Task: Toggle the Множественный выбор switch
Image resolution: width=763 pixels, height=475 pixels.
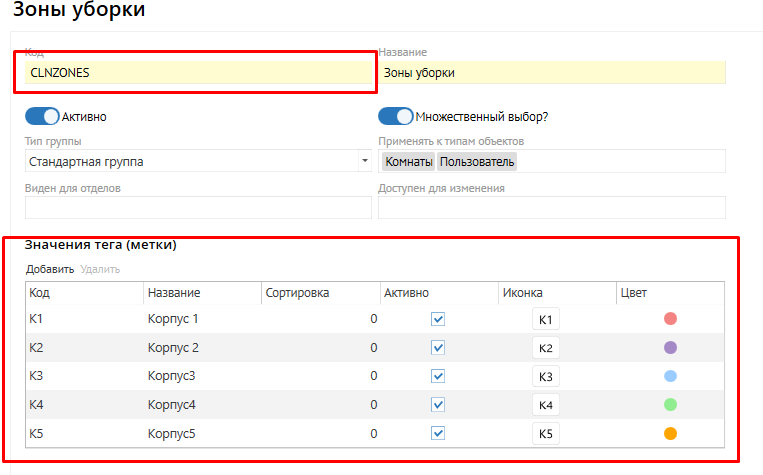Action: 396,116
